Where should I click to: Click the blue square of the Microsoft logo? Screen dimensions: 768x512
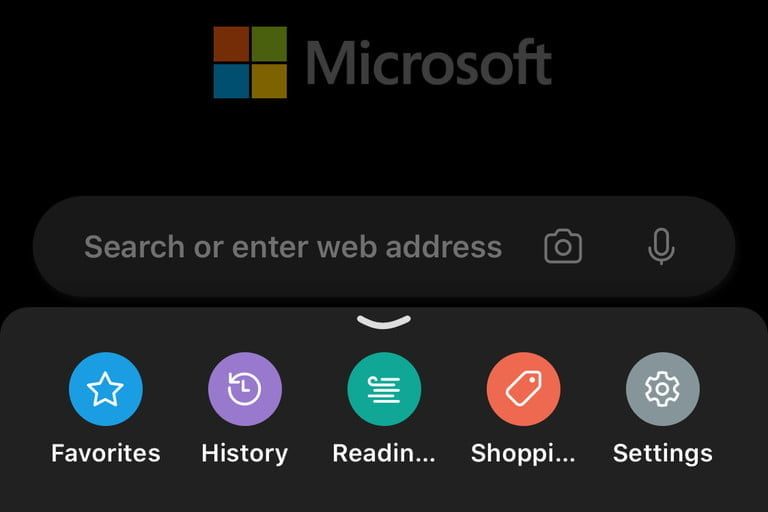[x=231, y=81]
